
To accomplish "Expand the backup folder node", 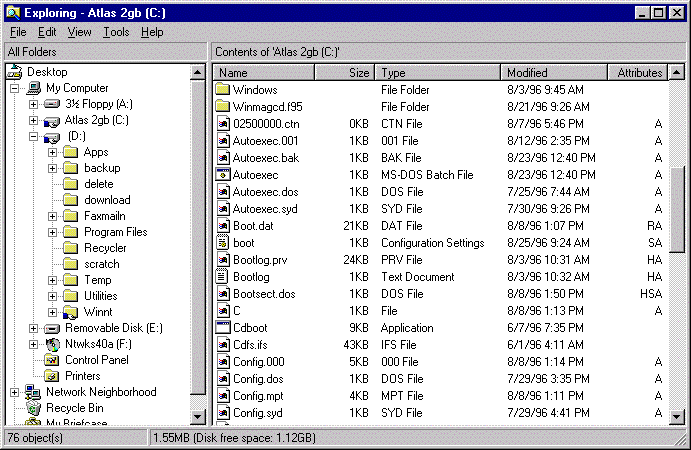I will 52,168.
